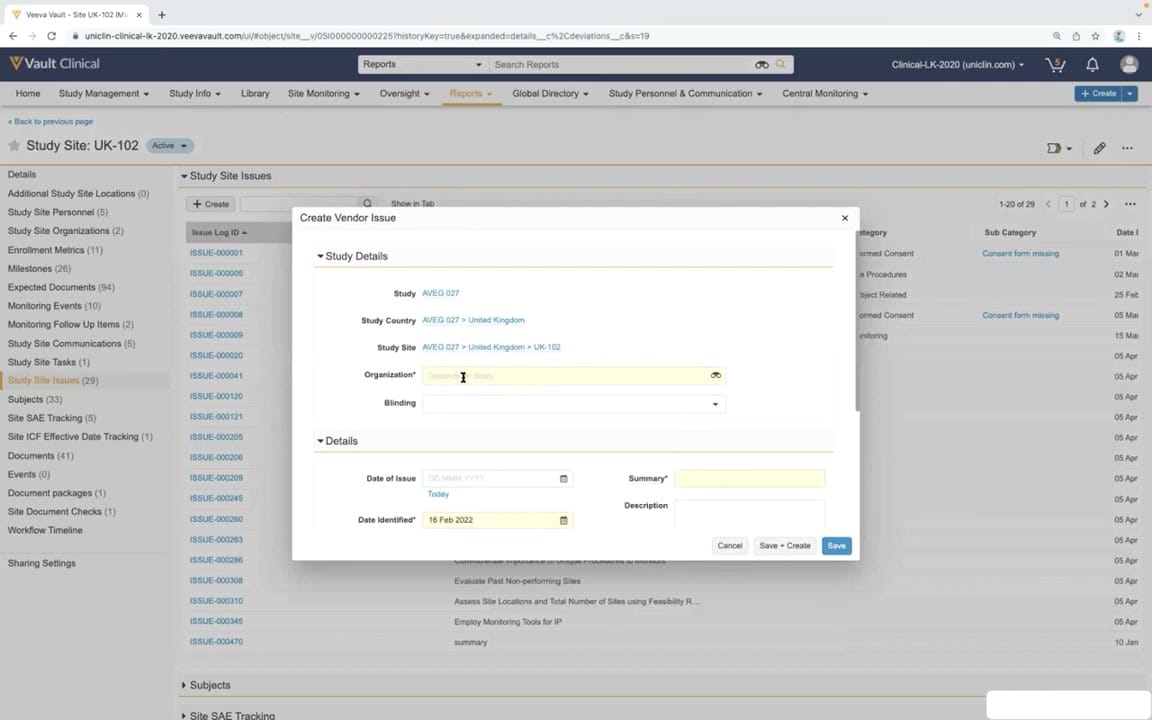Select Subjects (33) in the sidebar

(x=35, y=400)
